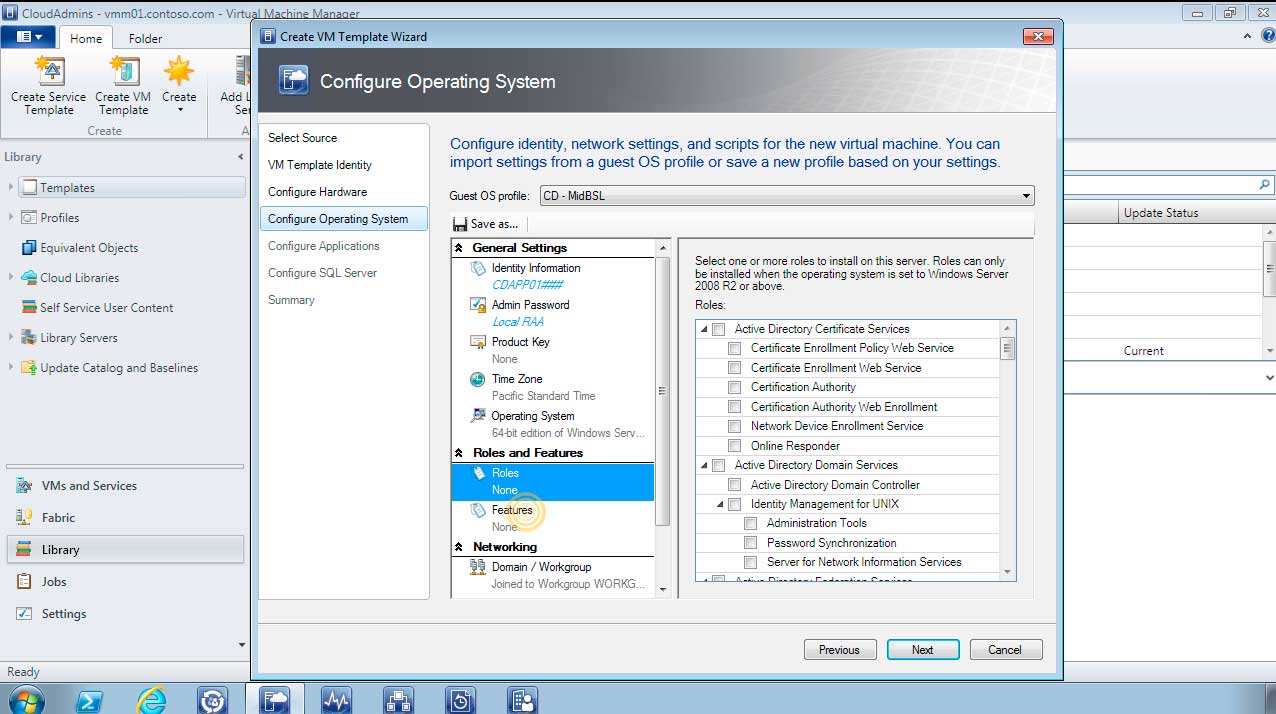This screenshot has width=1276, height=714.
Task: Check Network Device Enrollment Service
Action: 735,426
